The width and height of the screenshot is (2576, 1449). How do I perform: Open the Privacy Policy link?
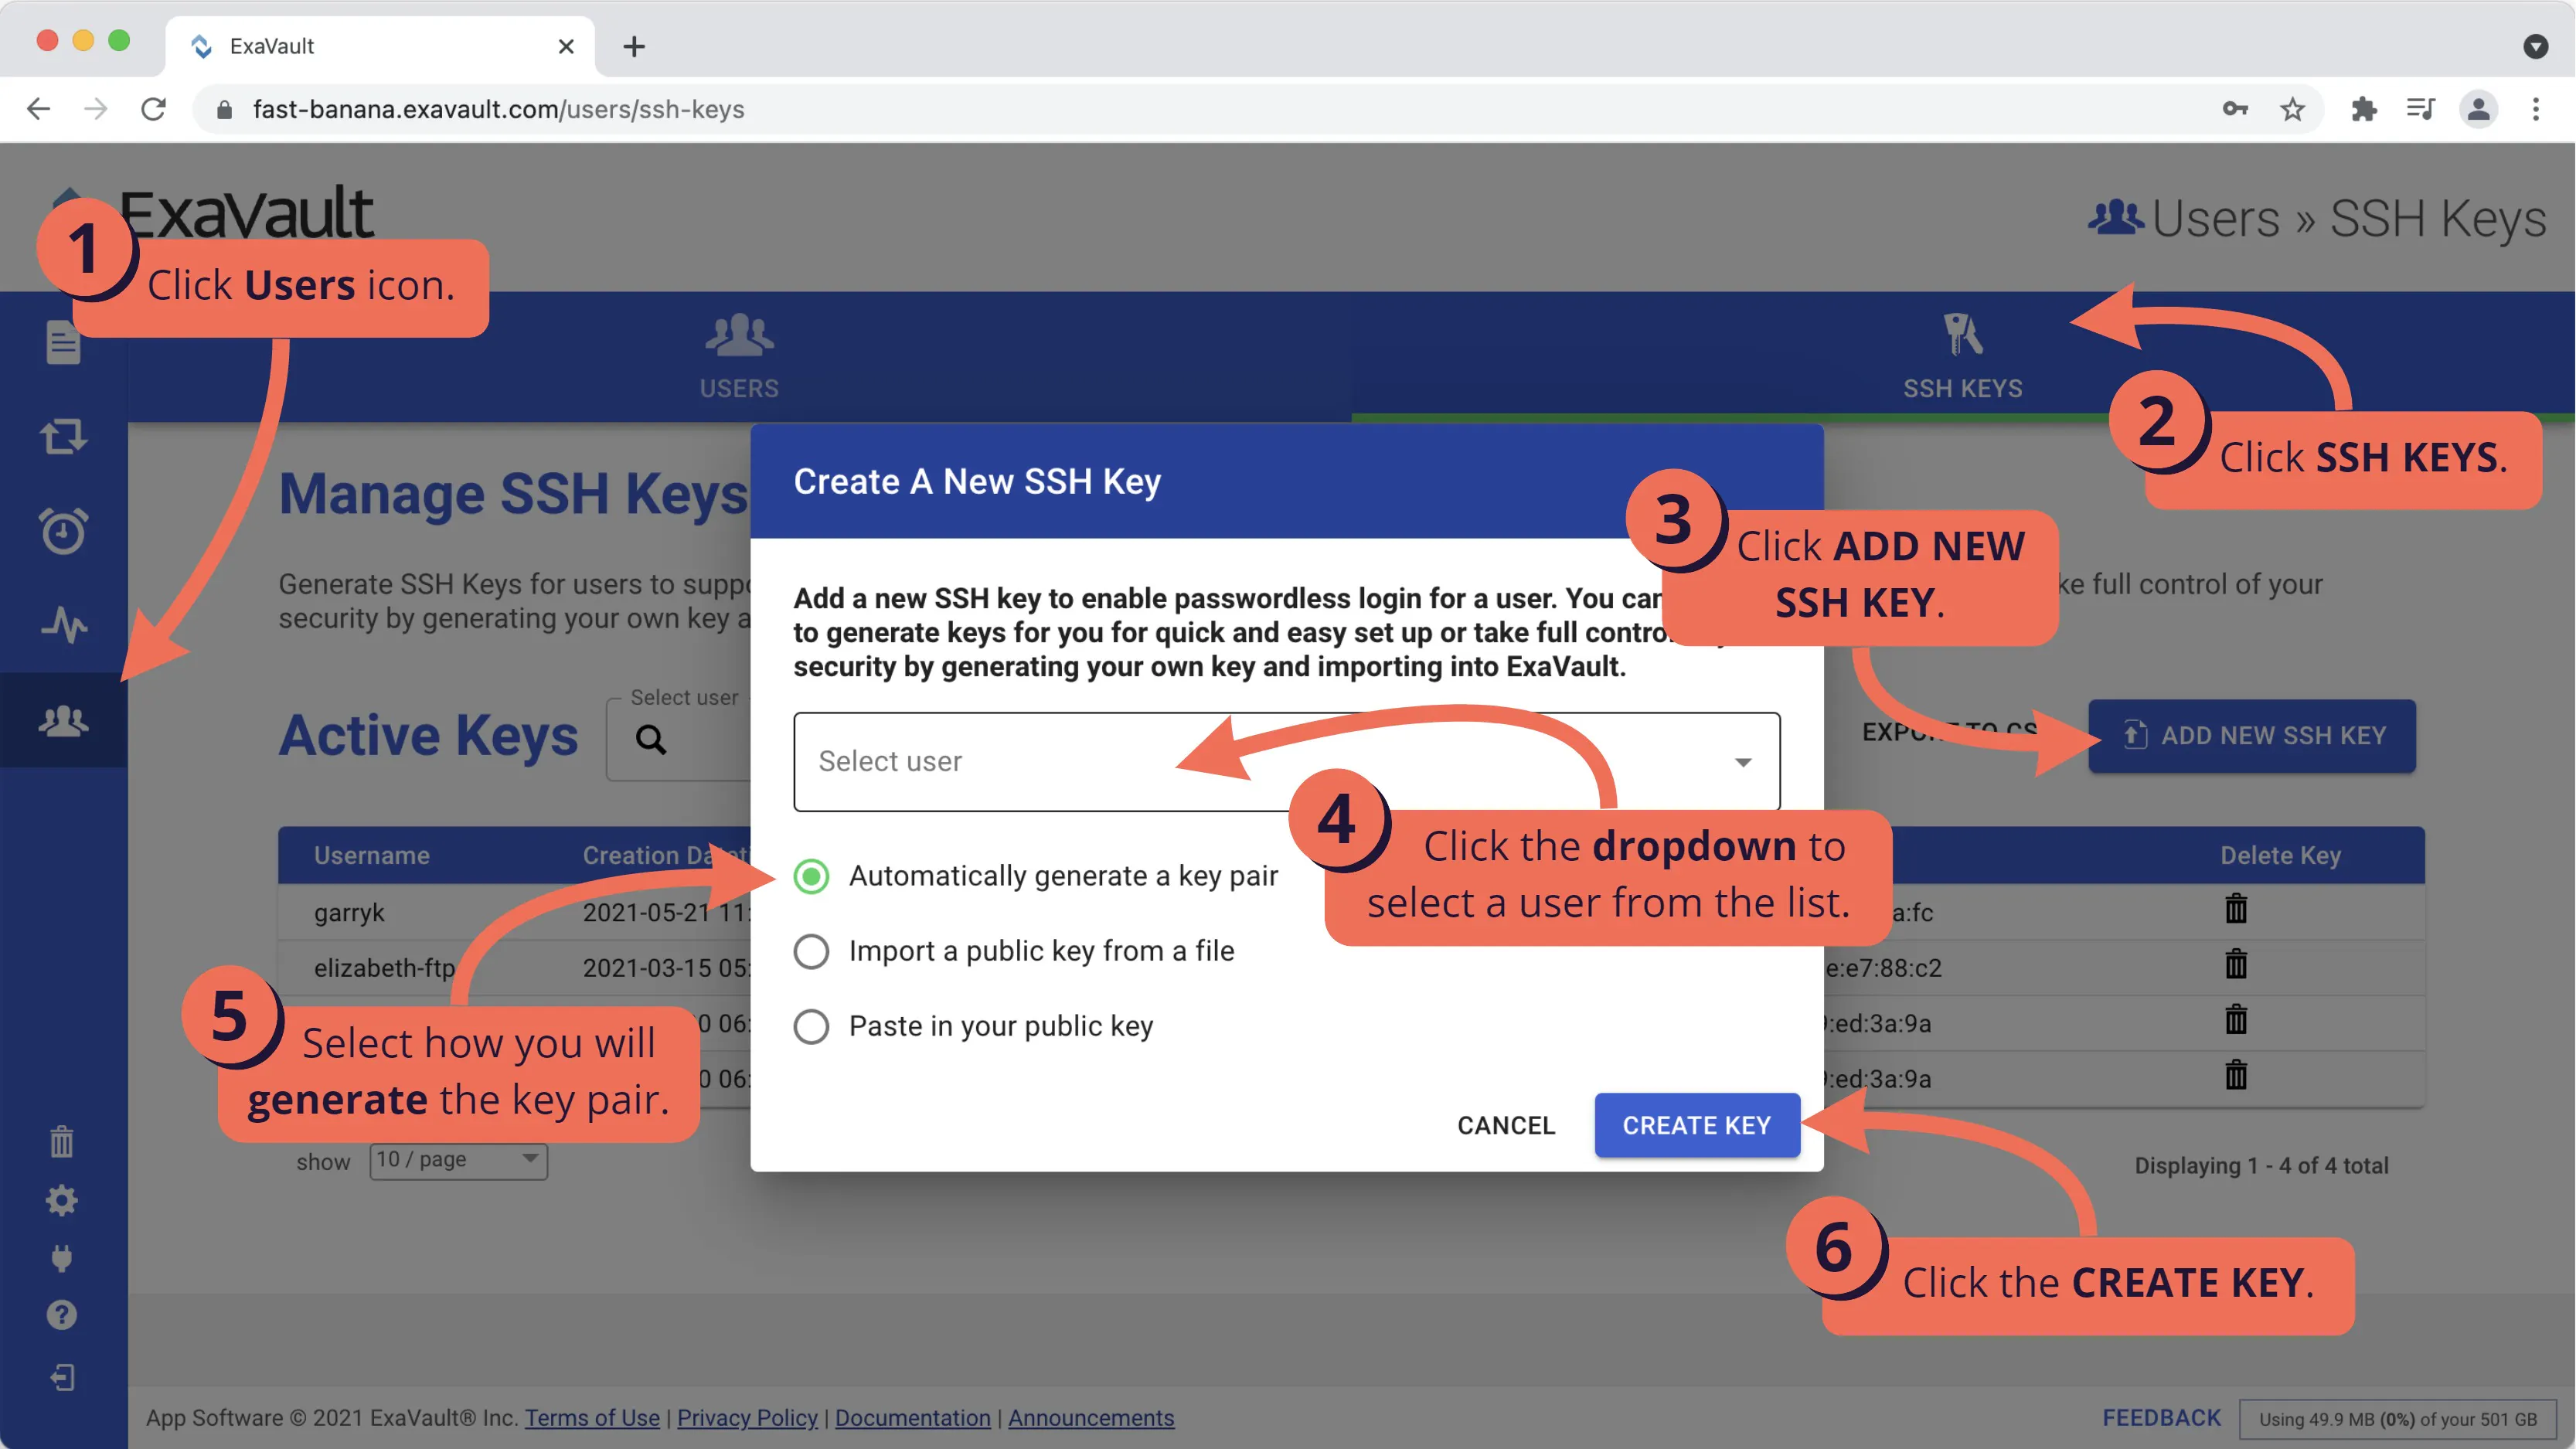click(747, 1418)
